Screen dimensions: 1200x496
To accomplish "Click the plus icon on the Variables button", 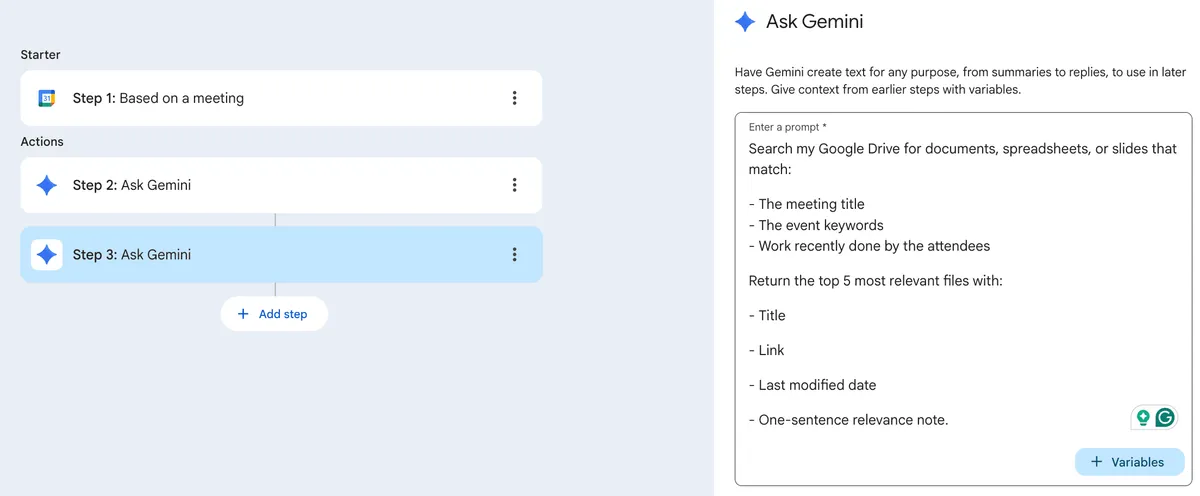I will click(1097, 462).
